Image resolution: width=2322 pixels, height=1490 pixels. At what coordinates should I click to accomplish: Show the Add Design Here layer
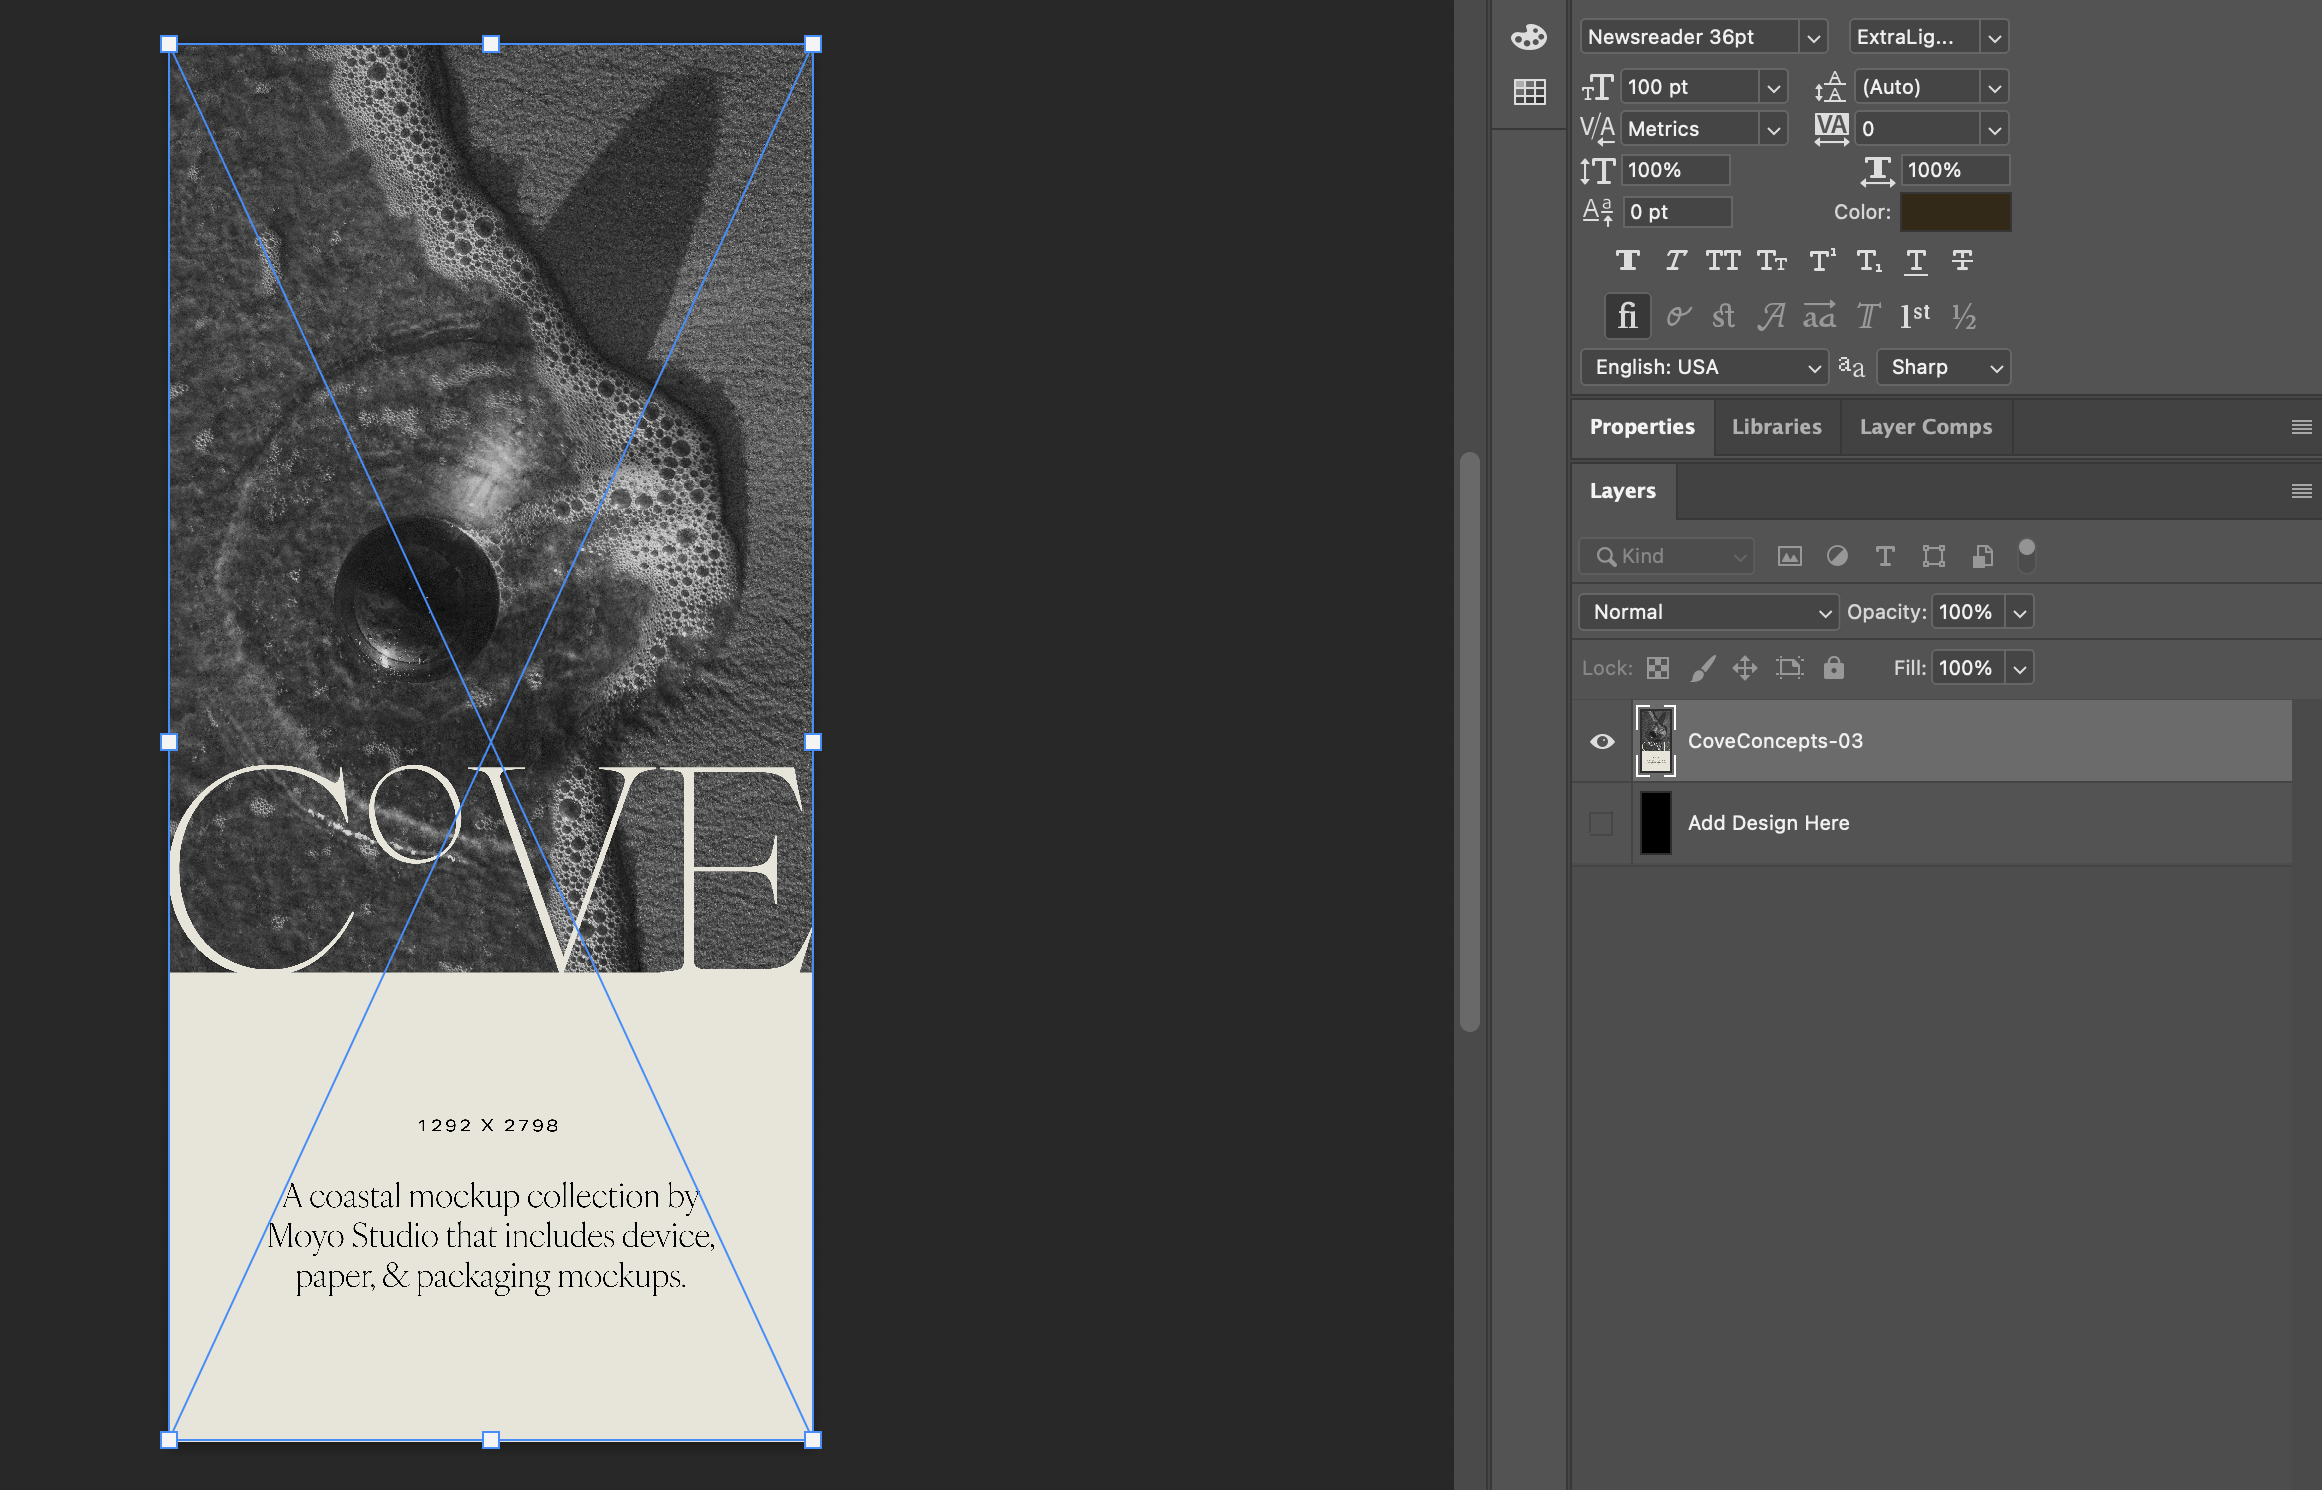pyautogui.click(x=1602, y=823)
